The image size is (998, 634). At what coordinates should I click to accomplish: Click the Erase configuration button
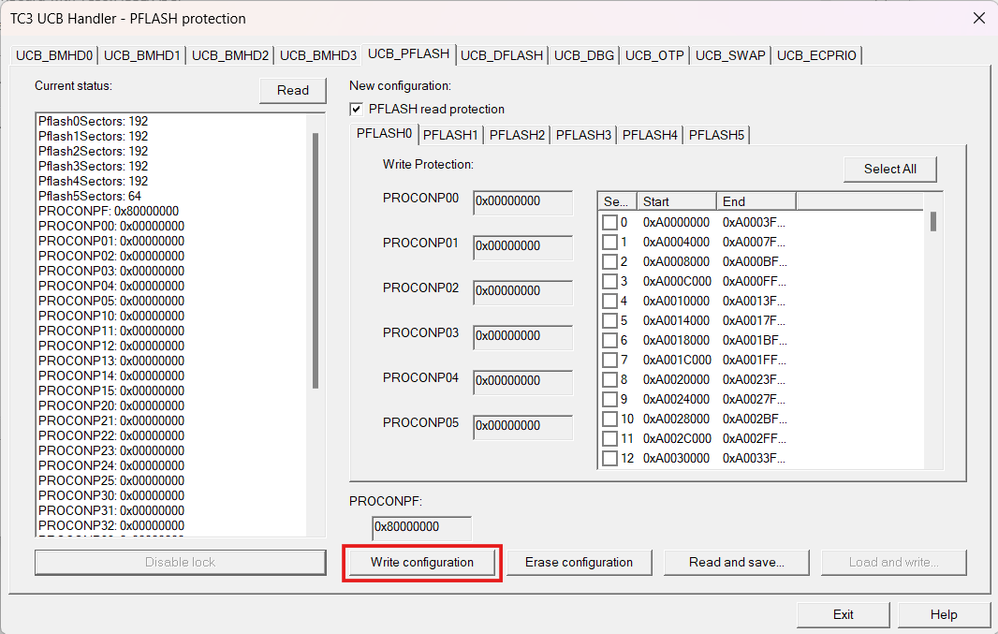(x=579, y=562)
